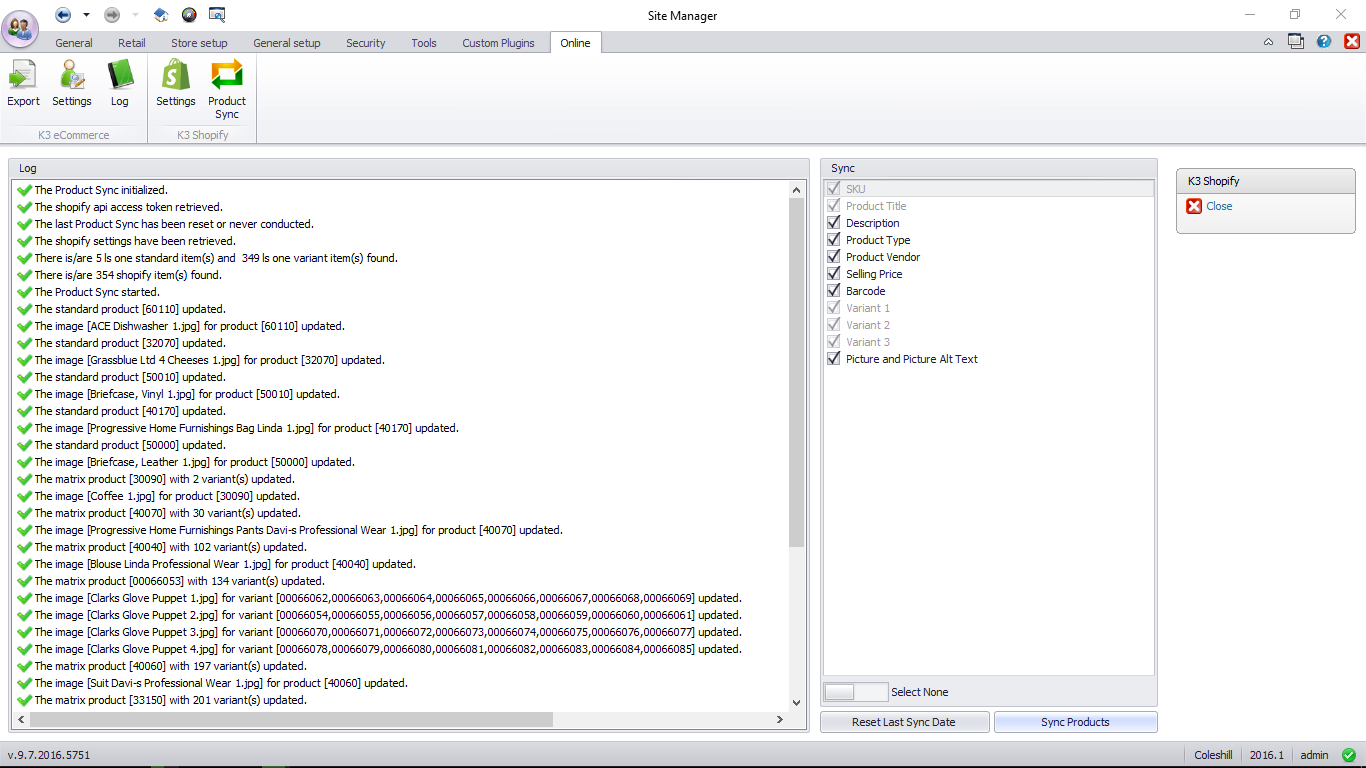The height and width of the screenshot is (768, 1366).
Task: Flip the Select None toggle switch
Action: pyautogui.click(x=855, y=692)
